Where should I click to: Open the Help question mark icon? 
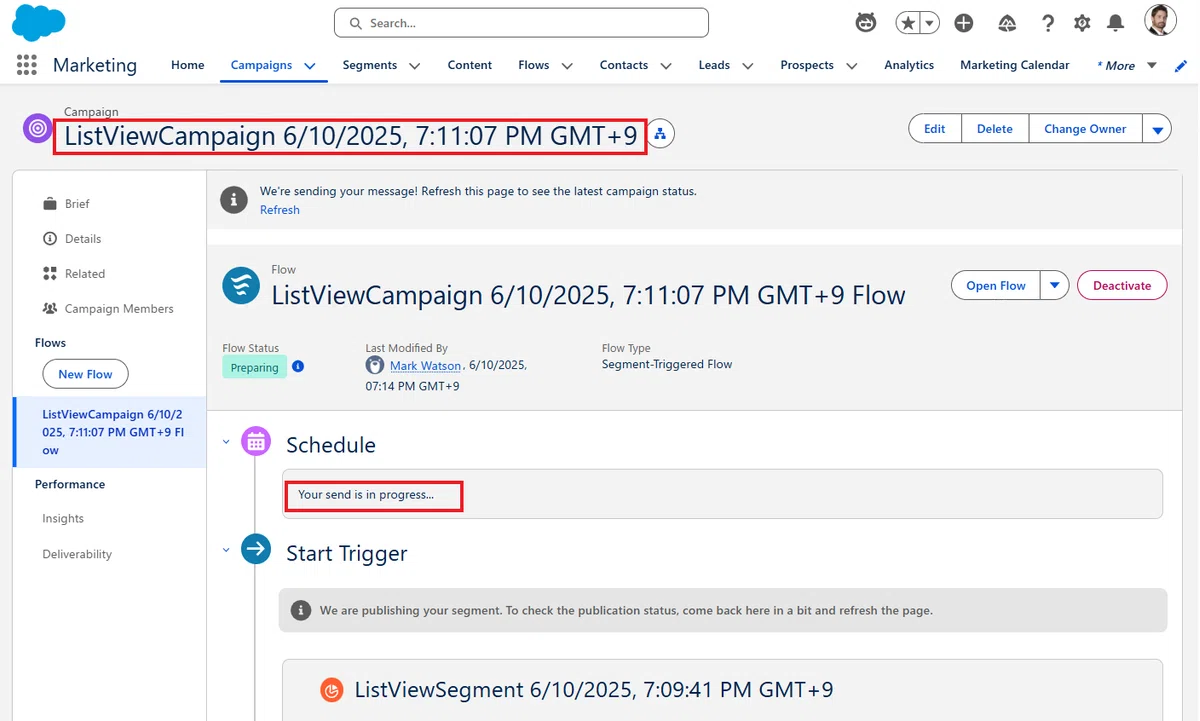(x=1047, y=23)
